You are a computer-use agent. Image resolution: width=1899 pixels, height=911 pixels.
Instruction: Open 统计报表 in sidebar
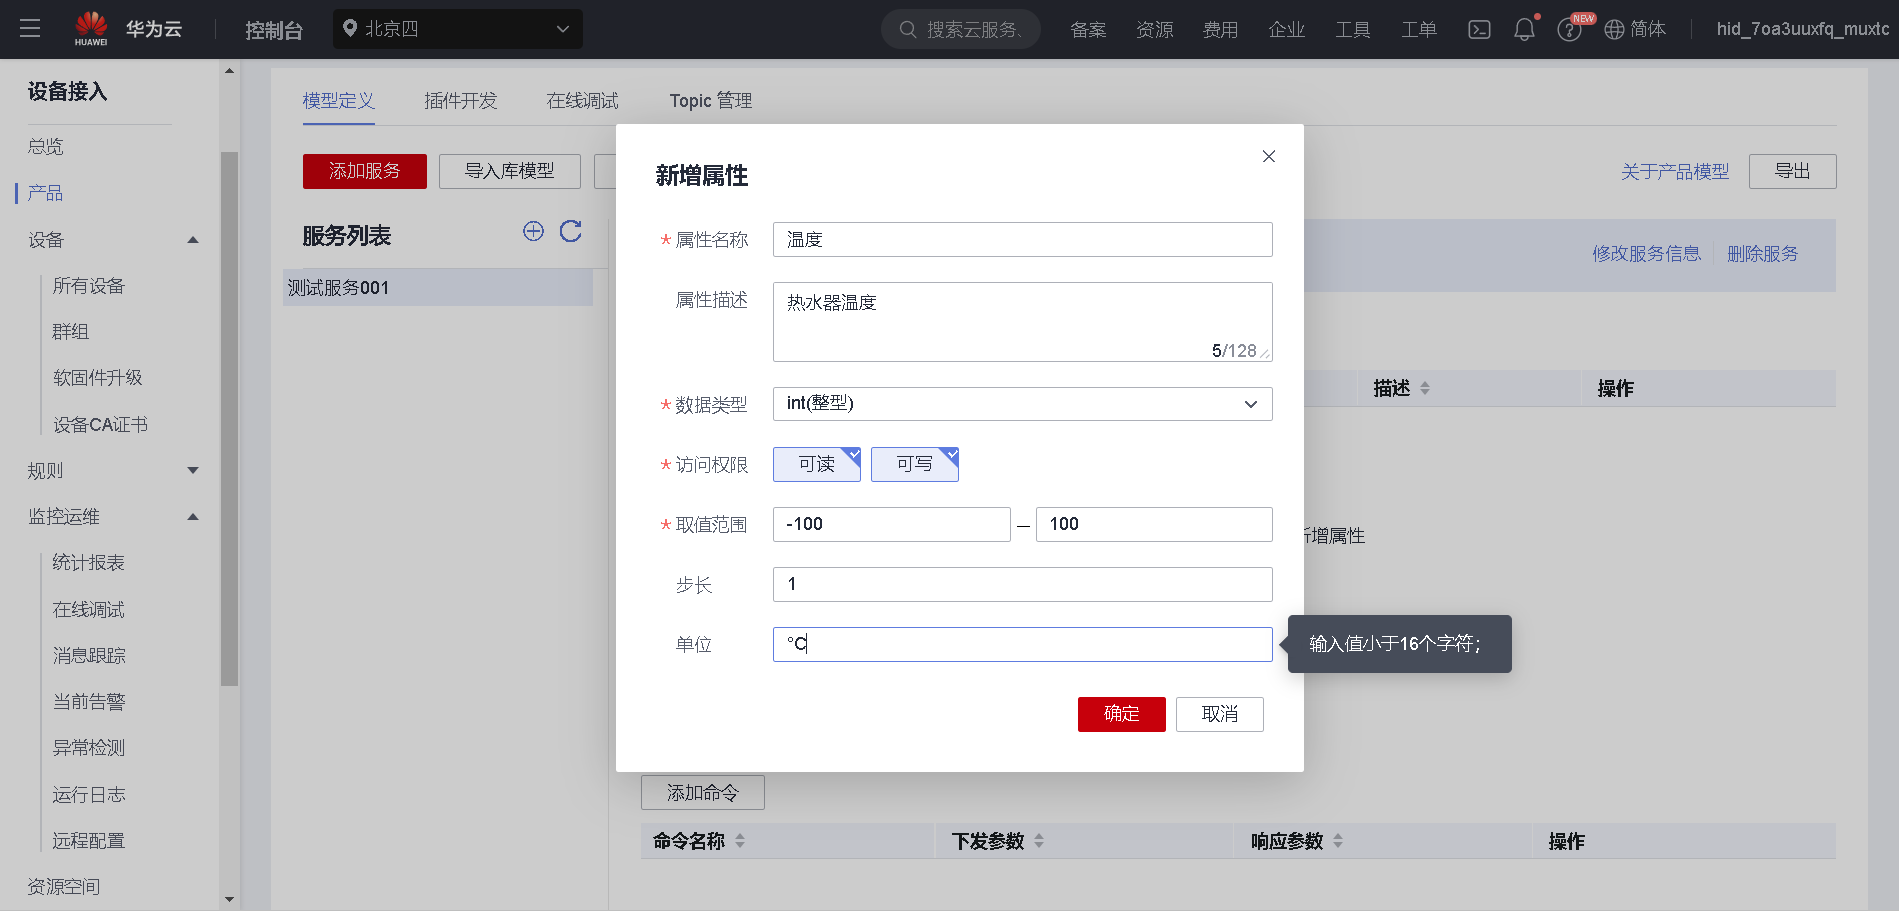coord(89,563)
